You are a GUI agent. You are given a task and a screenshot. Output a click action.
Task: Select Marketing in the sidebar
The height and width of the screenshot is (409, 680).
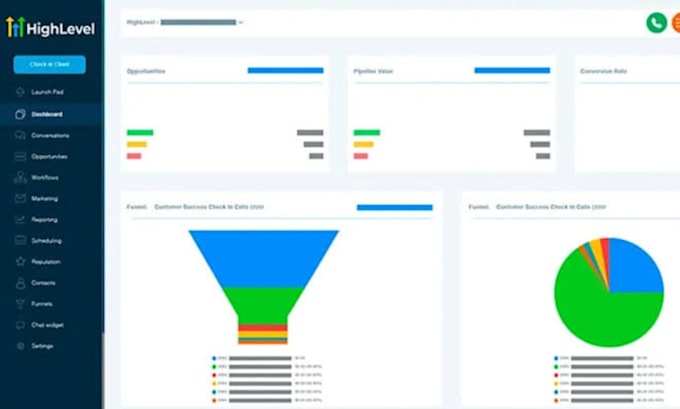tap(44, 199)
